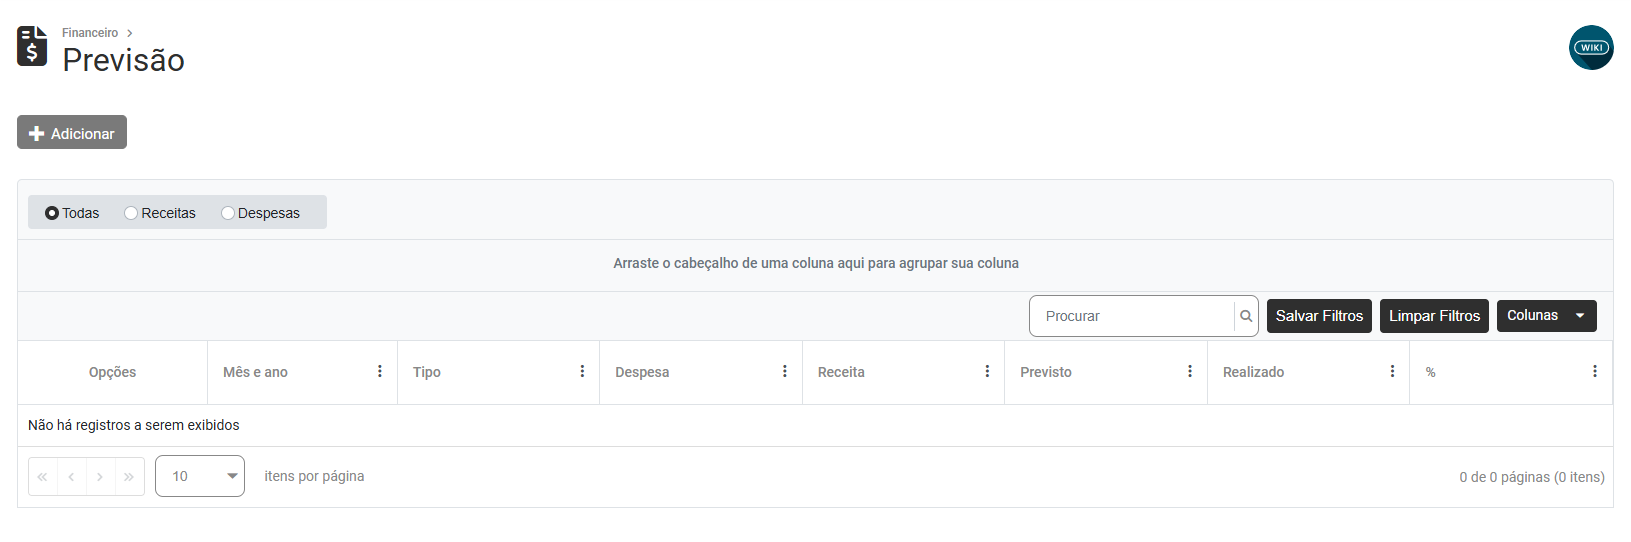Select the Receitas radio button
This screenshot has width=1631, height=542.
pyautogui.click(x=131, y=213)
